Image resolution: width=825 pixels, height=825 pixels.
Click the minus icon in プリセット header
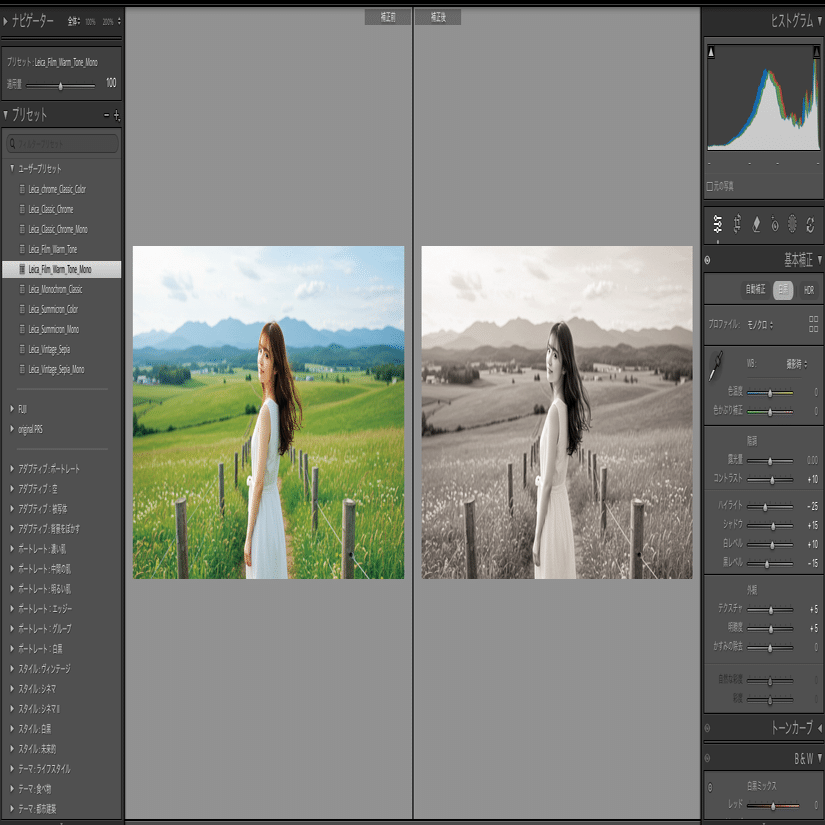(x=107, y=115)
